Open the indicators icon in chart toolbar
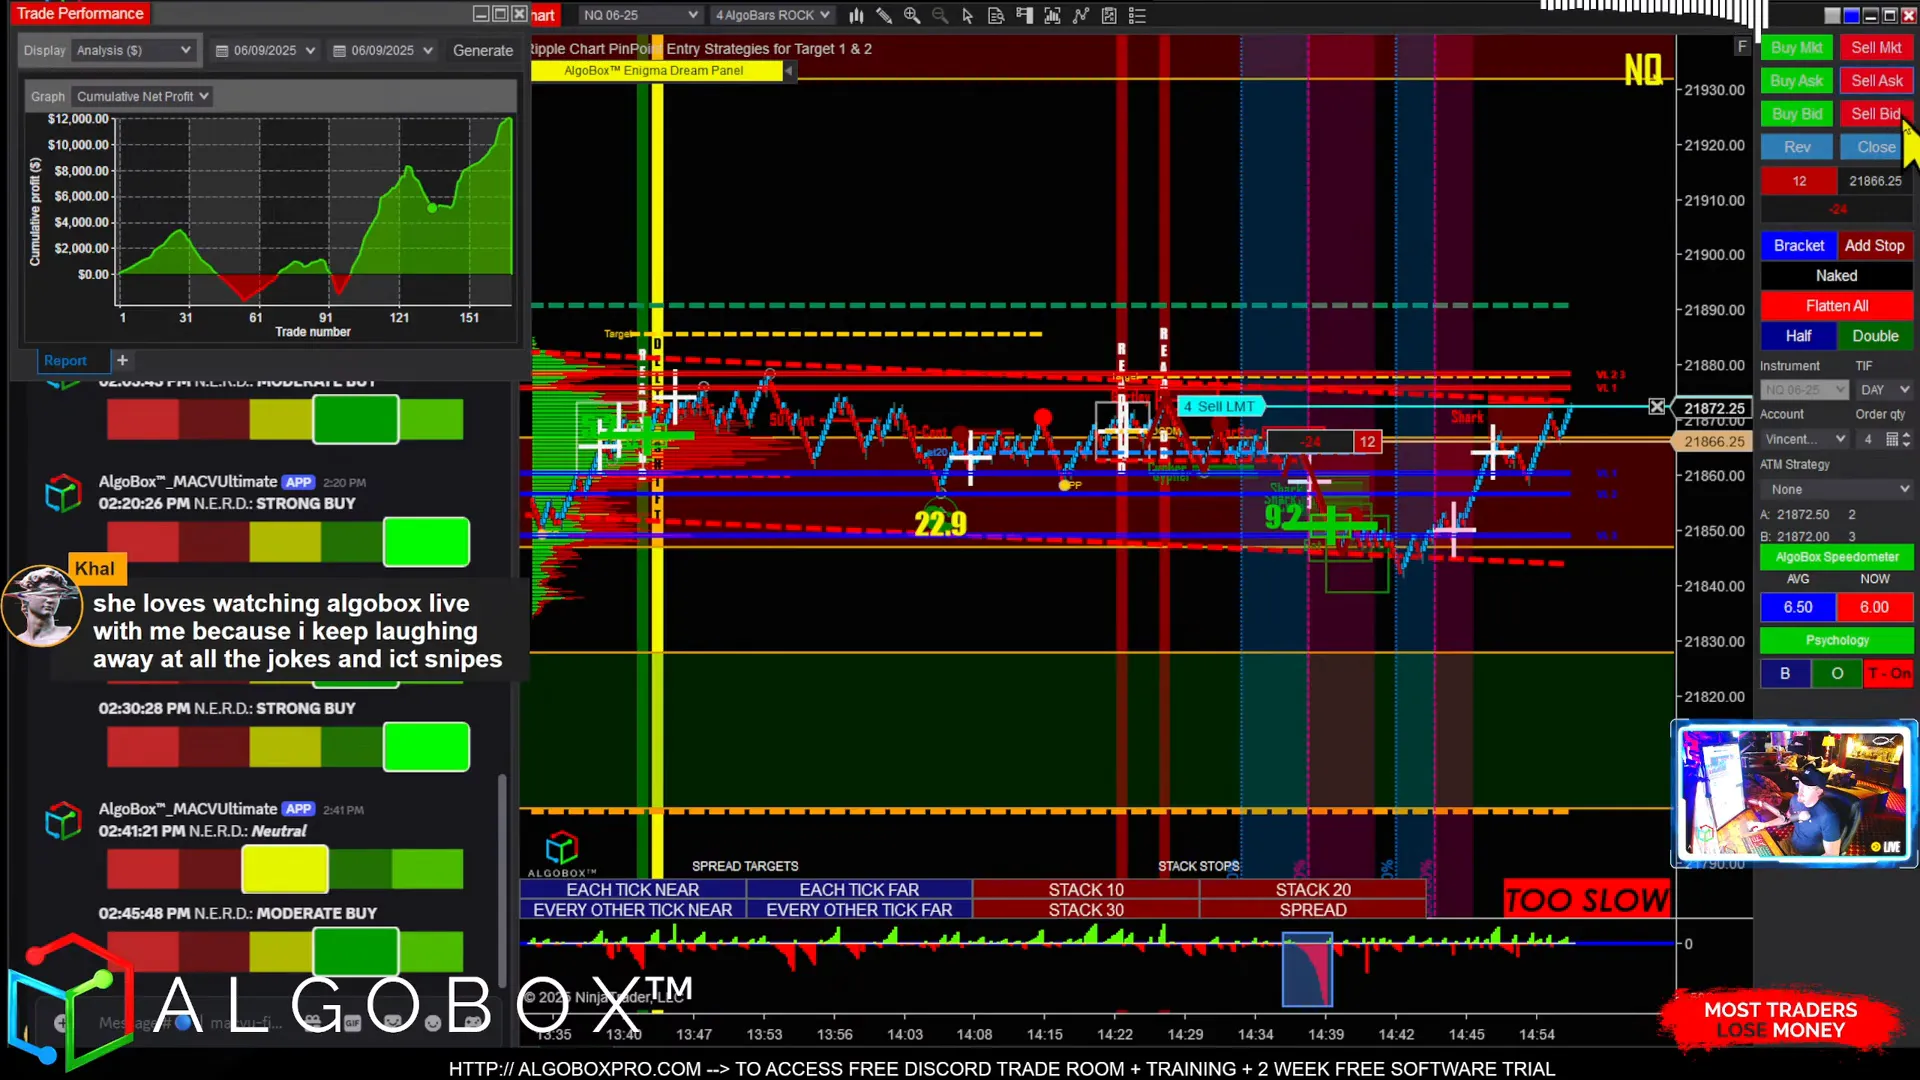Image resolution: width=1920 pixels, height=1080 pixels. tap(1052, 15)
